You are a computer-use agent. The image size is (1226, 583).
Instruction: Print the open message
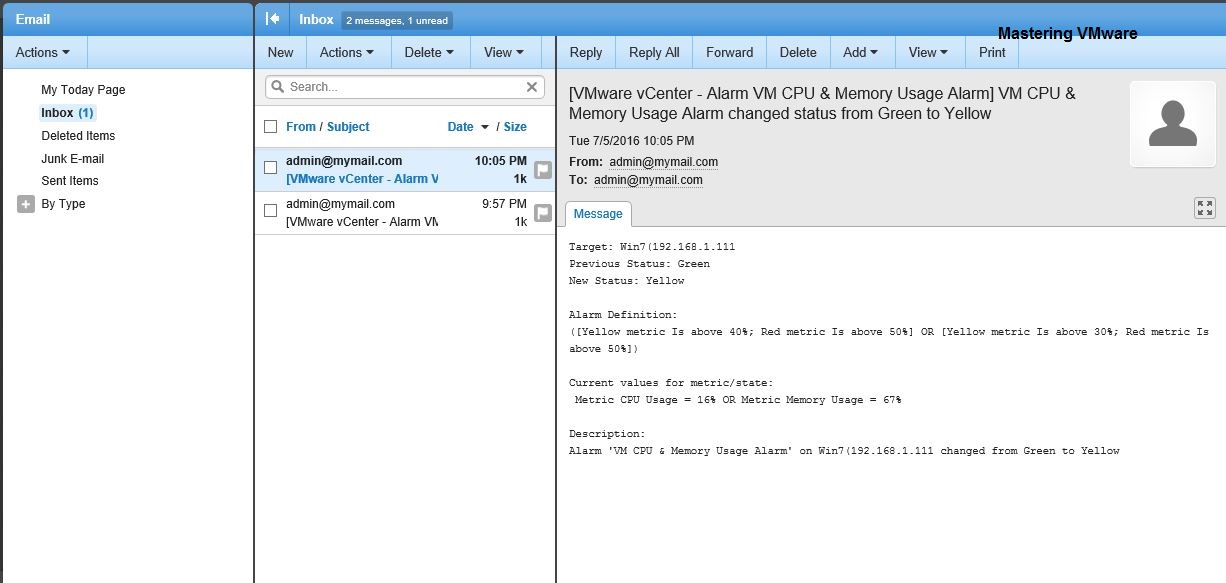point(992,52)
